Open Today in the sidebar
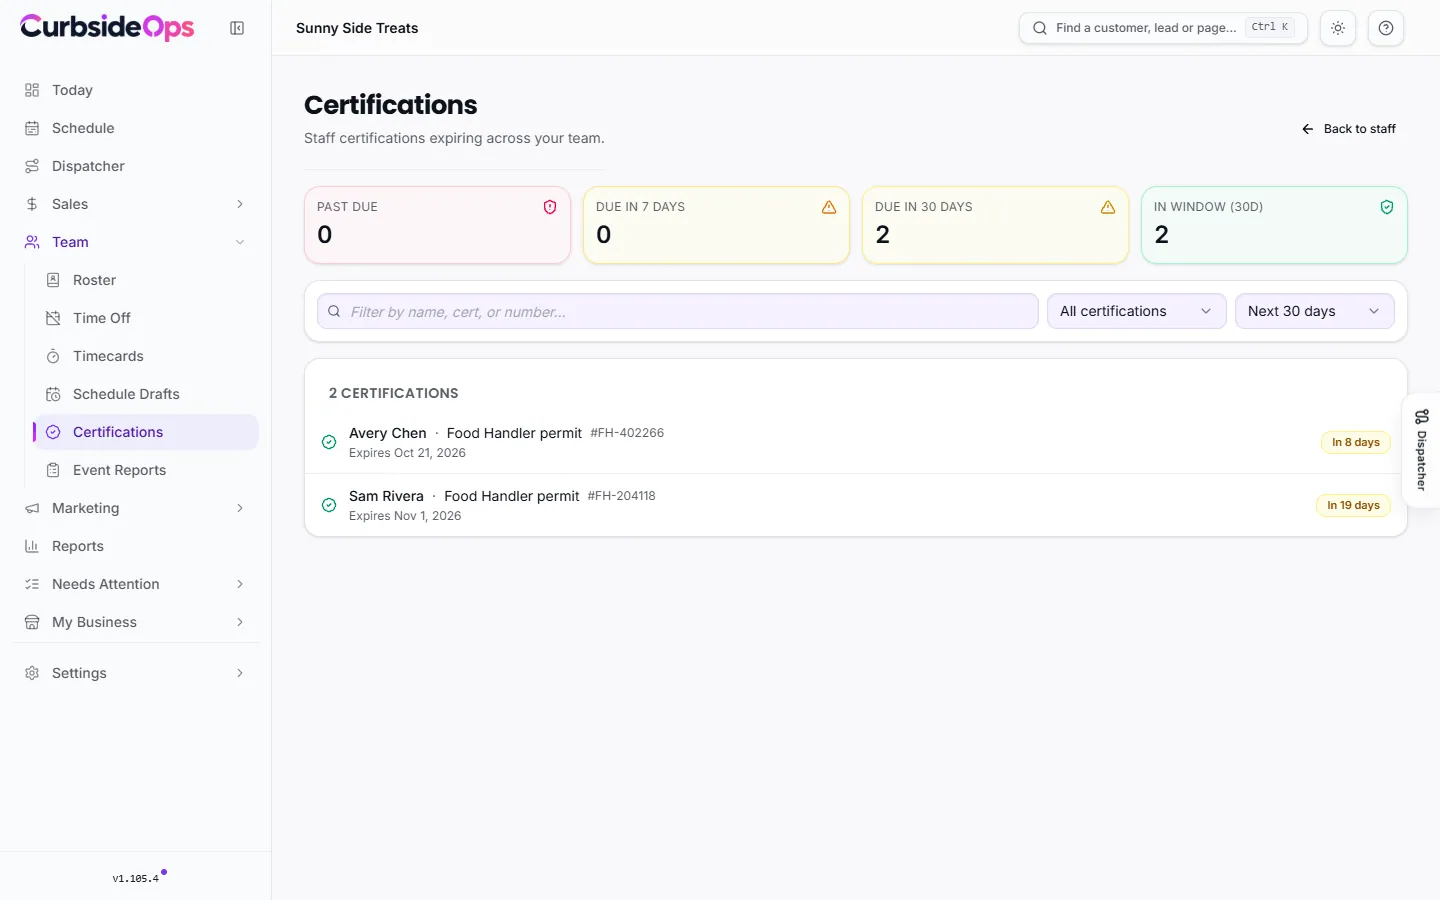 135,90
